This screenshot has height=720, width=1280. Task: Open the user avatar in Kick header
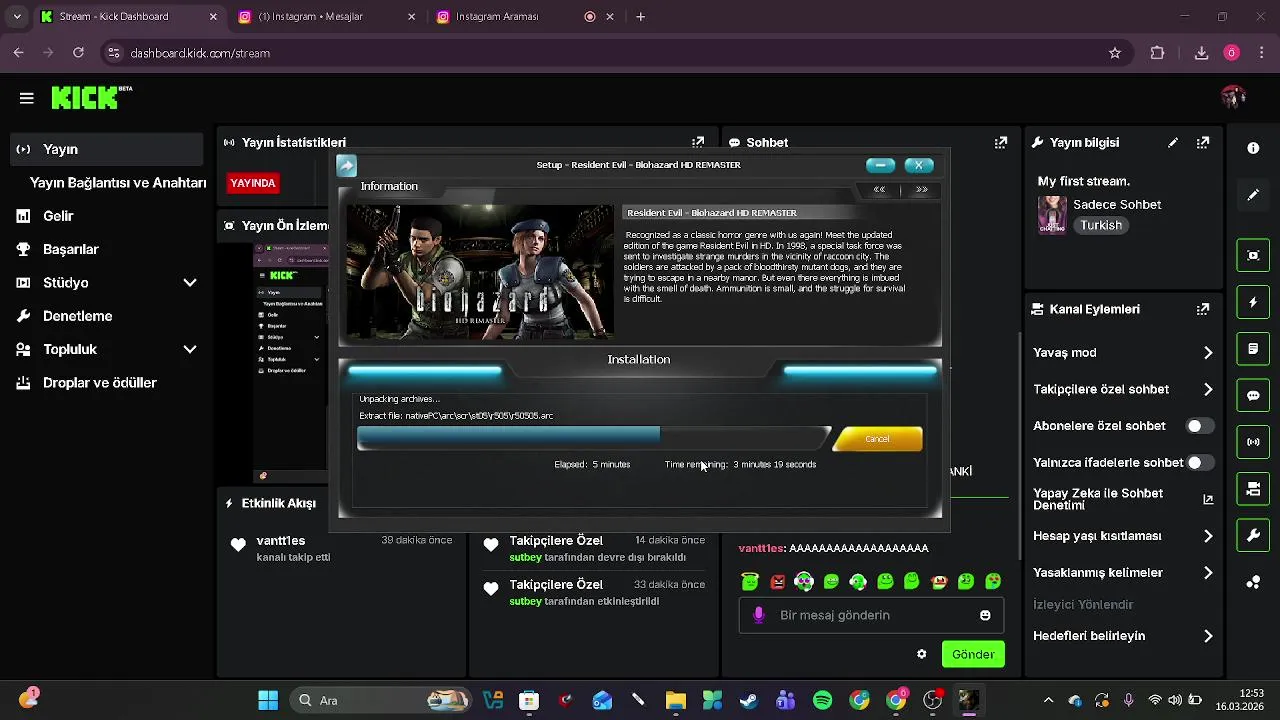(x=1232, y=97)
